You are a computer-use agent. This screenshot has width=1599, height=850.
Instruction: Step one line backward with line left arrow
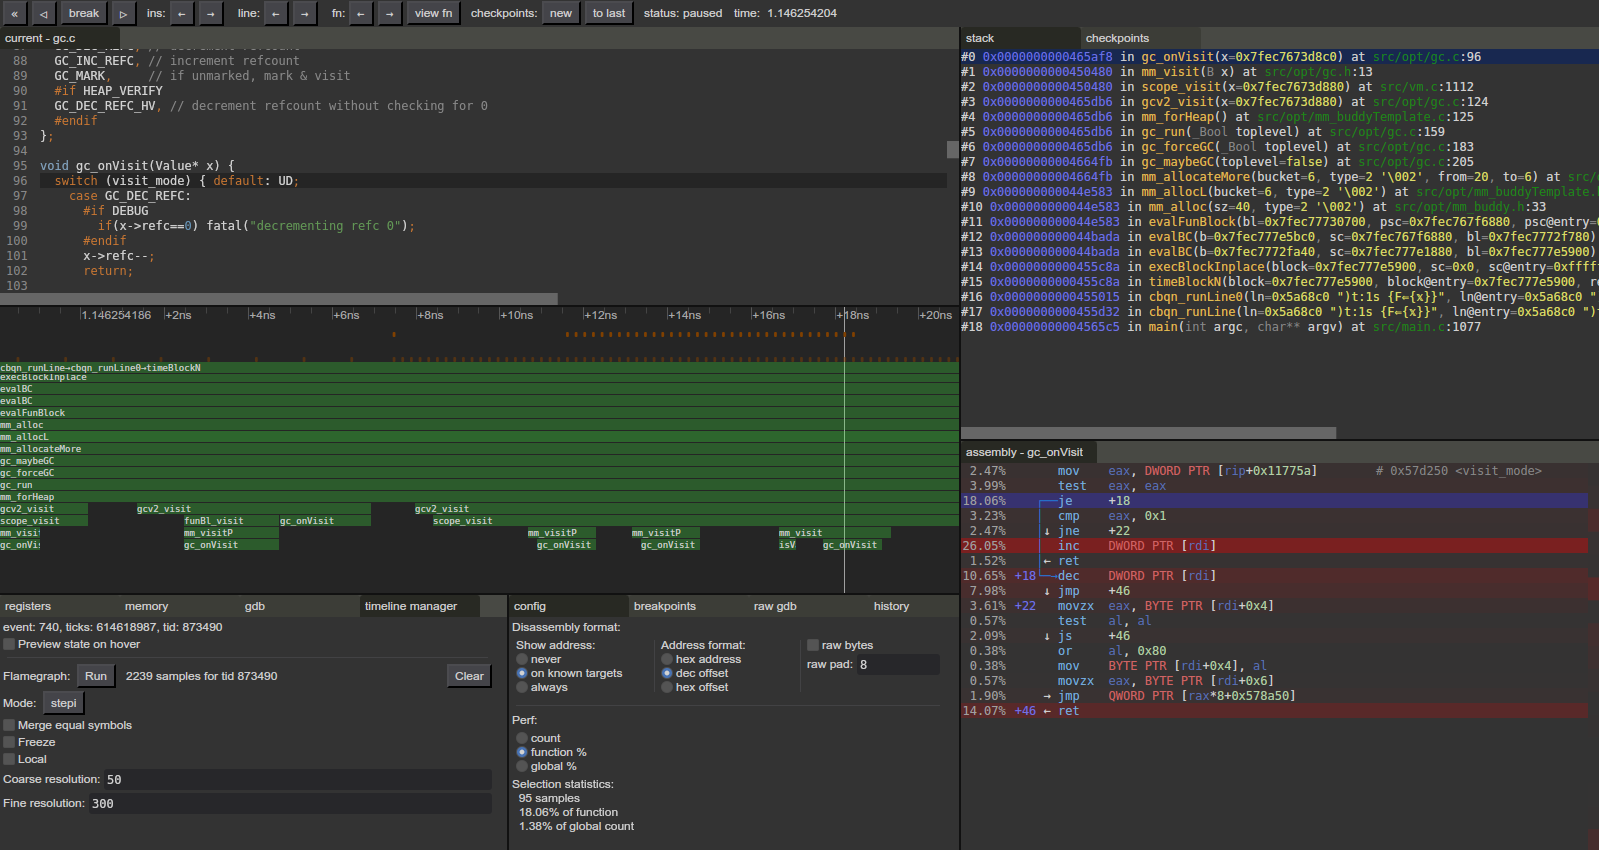point(276,13)
